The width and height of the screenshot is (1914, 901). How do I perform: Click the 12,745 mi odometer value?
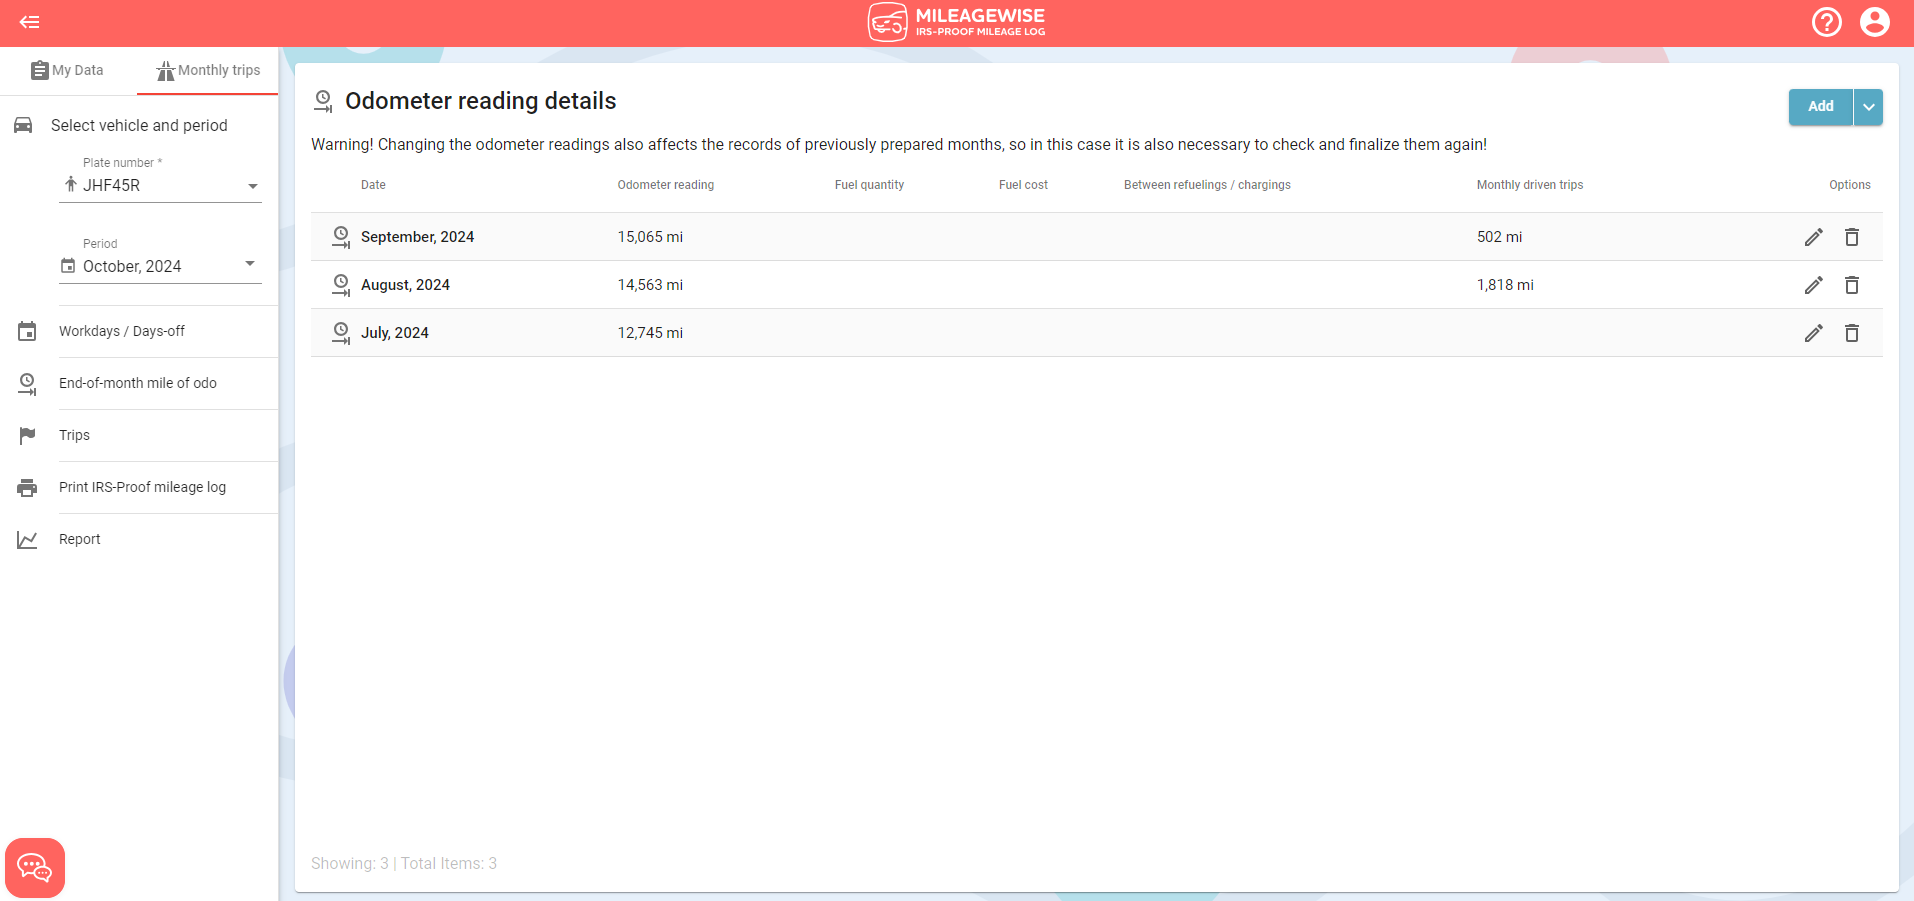[650, 333]
